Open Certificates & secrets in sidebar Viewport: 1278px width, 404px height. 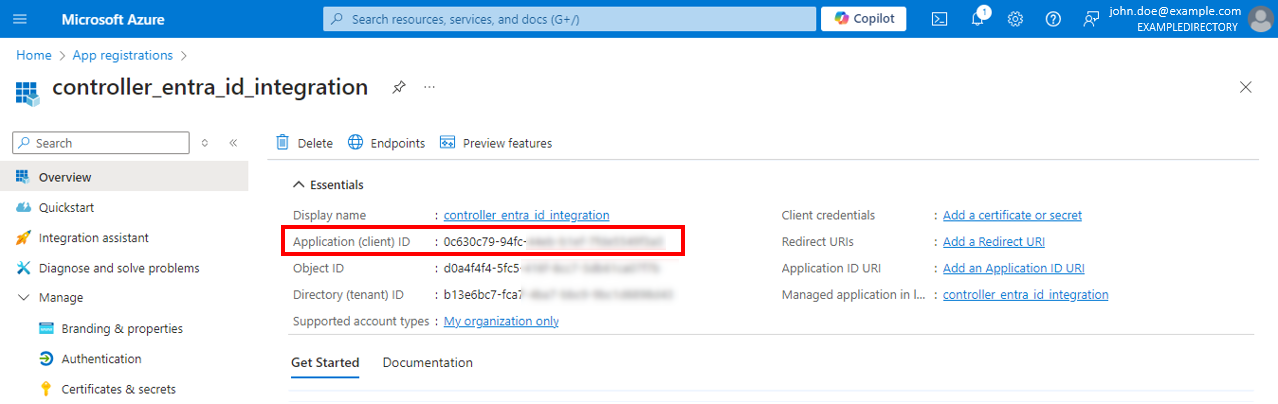[107, 389]
